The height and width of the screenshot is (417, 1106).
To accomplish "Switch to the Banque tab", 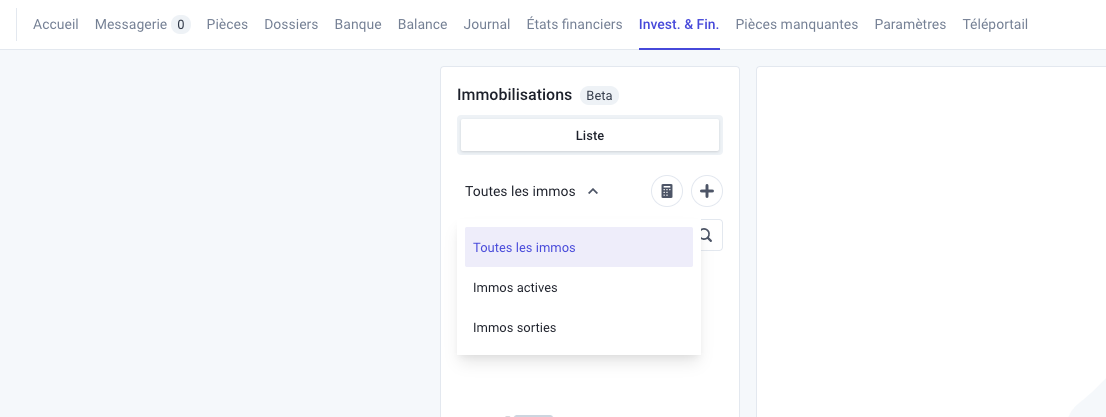I will [x=358, y=25].
